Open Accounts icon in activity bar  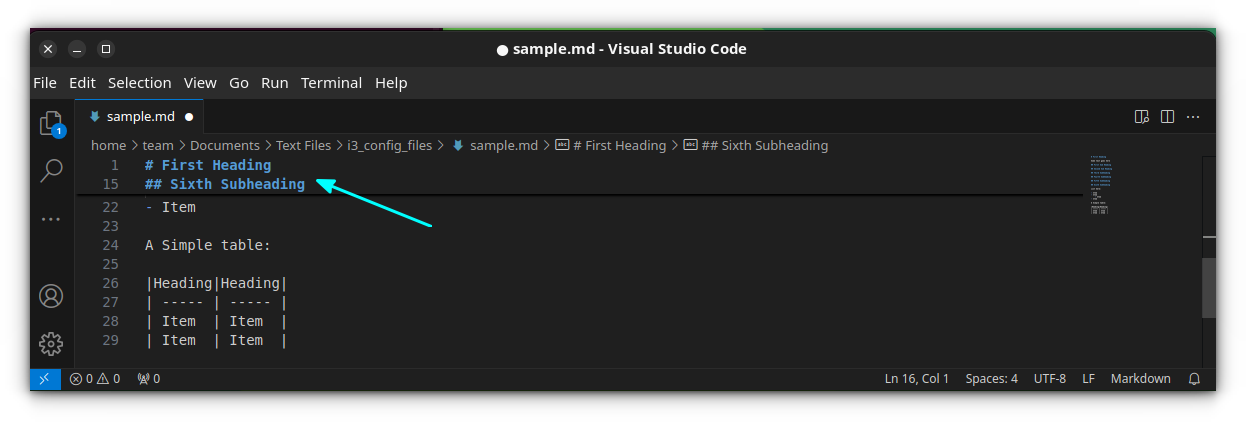(51, 296)
